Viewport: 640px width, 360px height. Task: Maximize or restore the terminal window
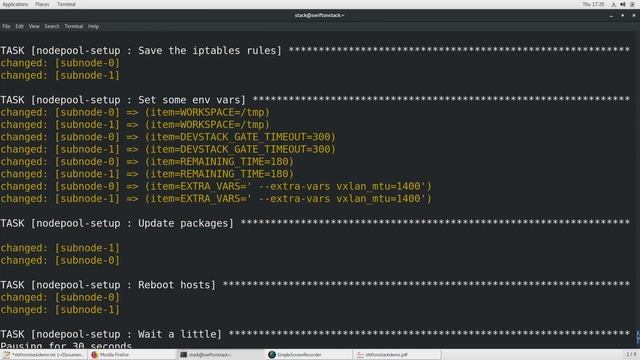click(622, 16)
